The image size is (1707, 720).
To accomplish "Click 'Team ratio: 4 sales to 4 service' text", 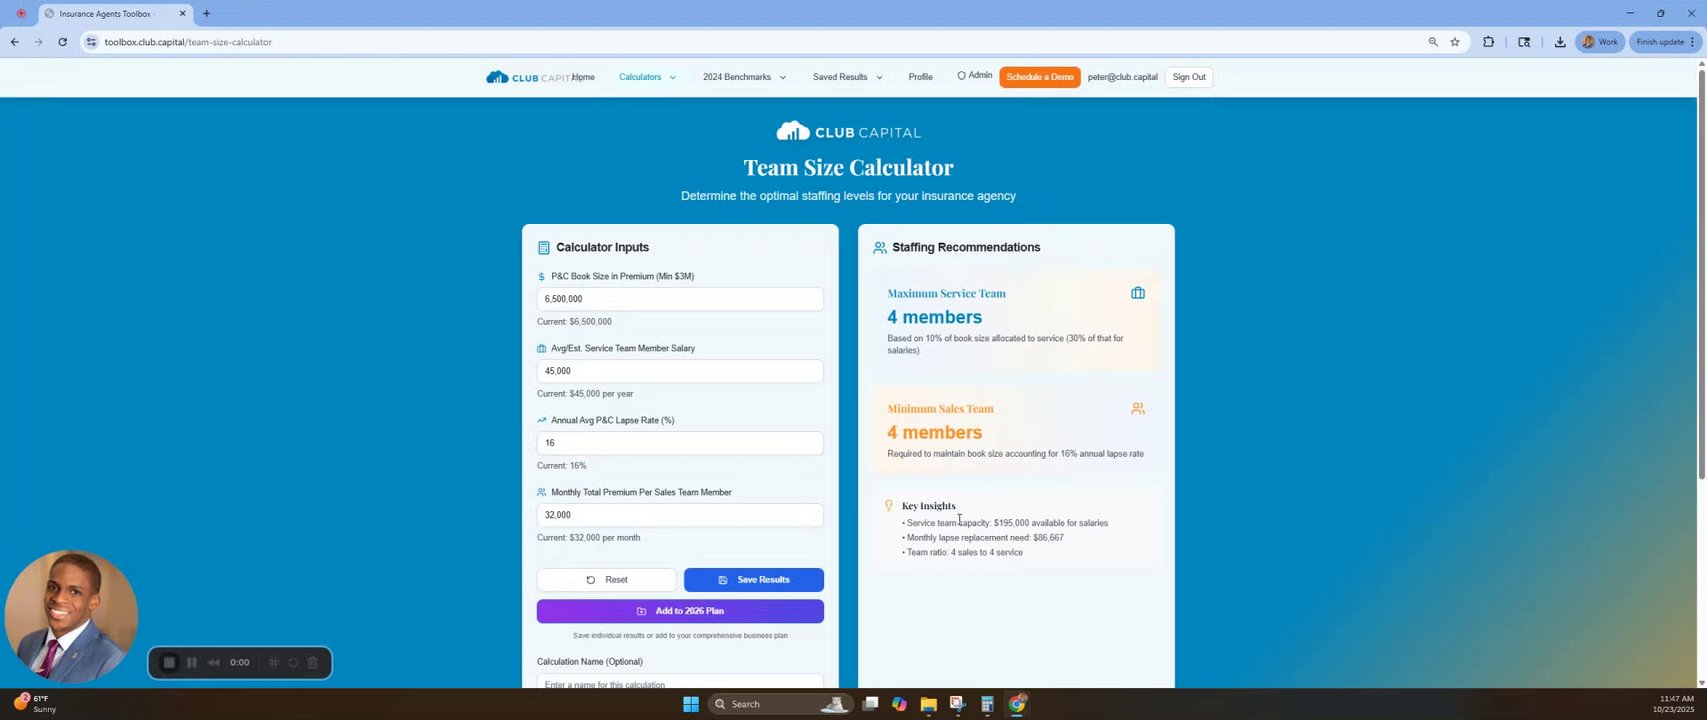I will click(964, 553).
